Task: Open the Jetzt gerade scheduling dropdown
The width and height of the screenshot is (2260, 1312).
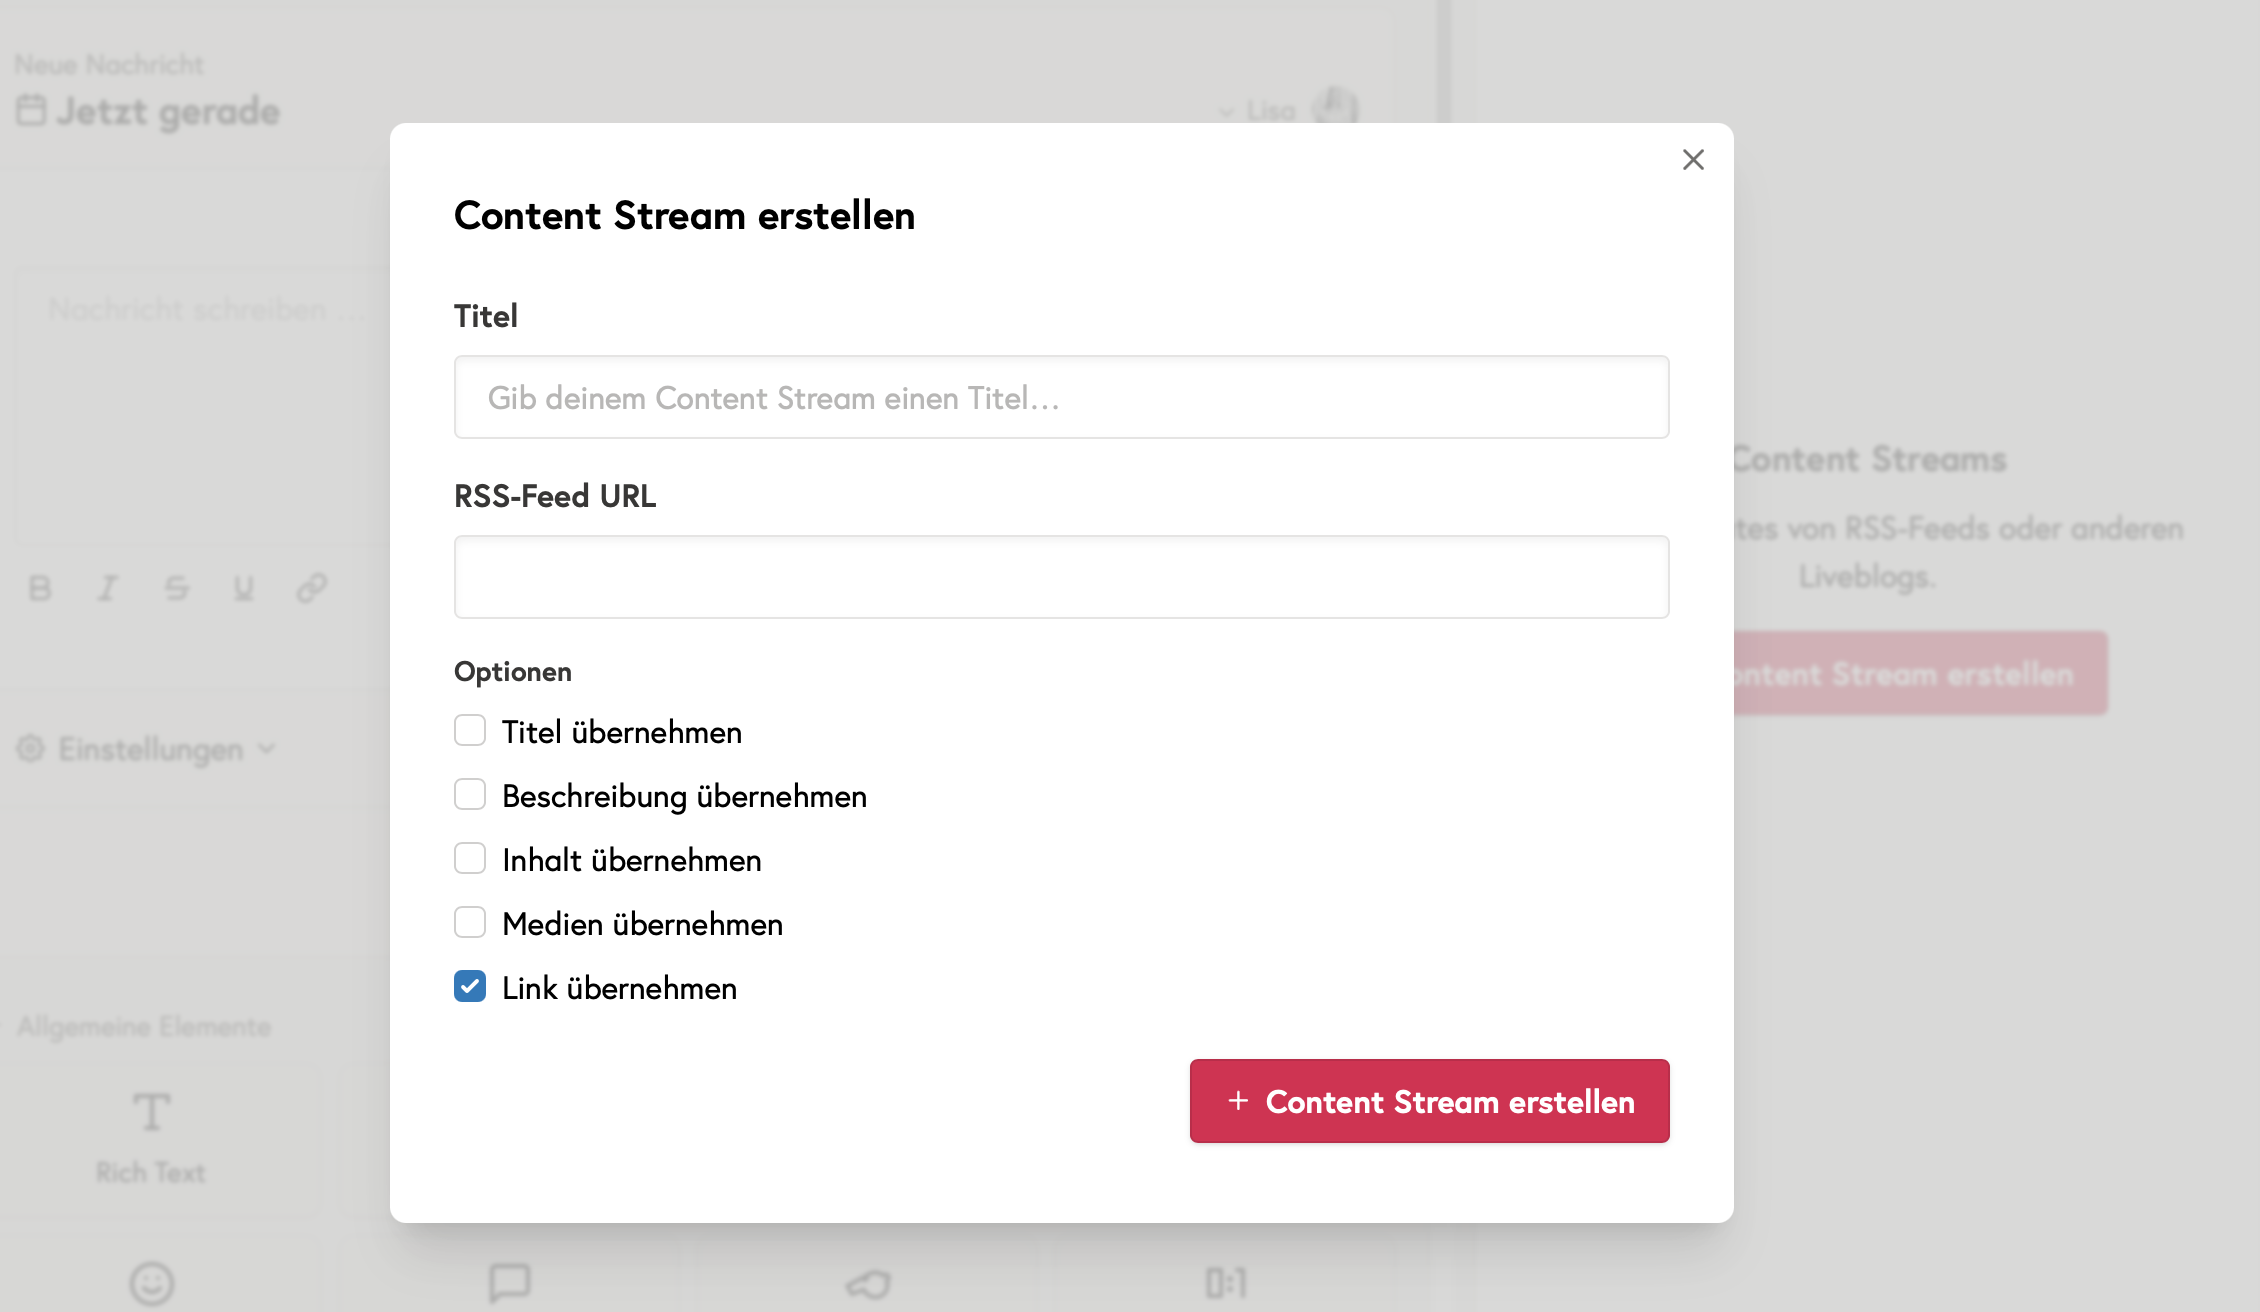Action: pyautogui.click(x=152, y=111)
